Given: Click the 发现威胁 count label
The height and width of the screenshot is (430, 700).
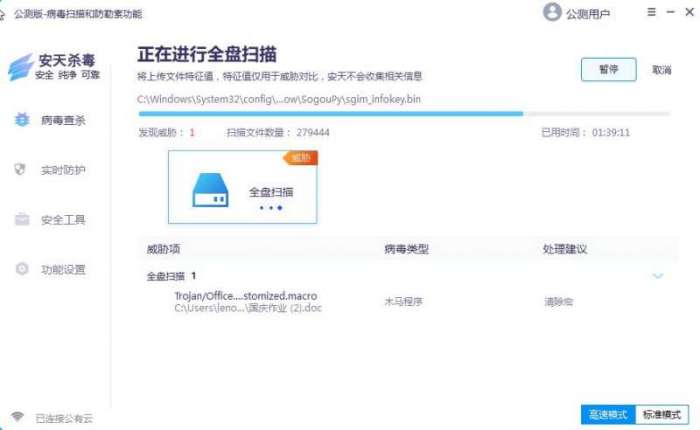Looking at the screenshot, I should [167, 132].
